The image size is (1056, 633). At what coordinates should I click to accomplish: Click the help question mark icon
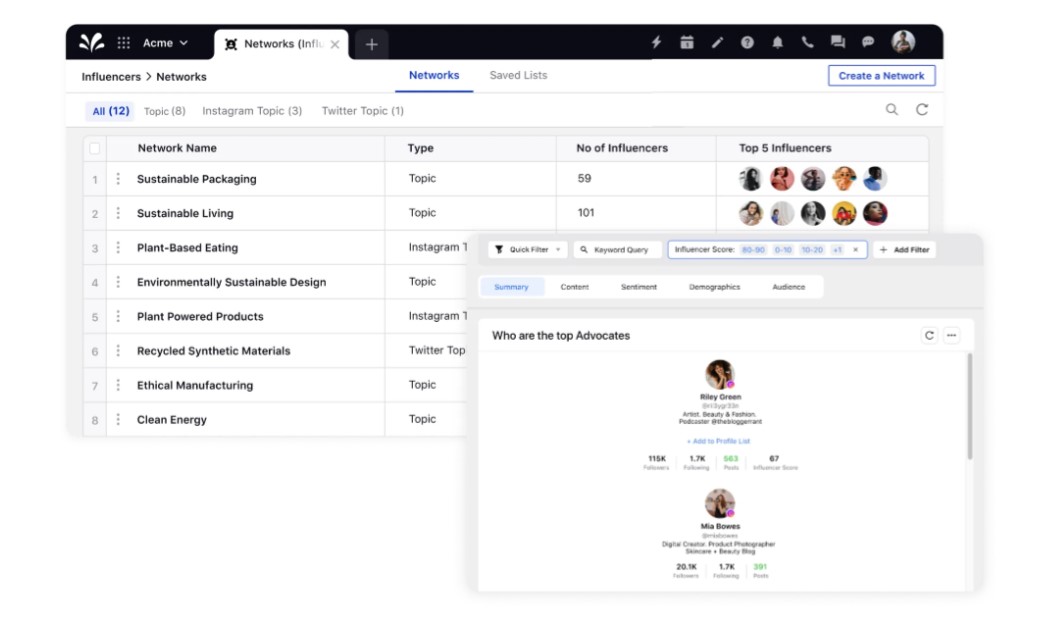[x=747, y=43]
